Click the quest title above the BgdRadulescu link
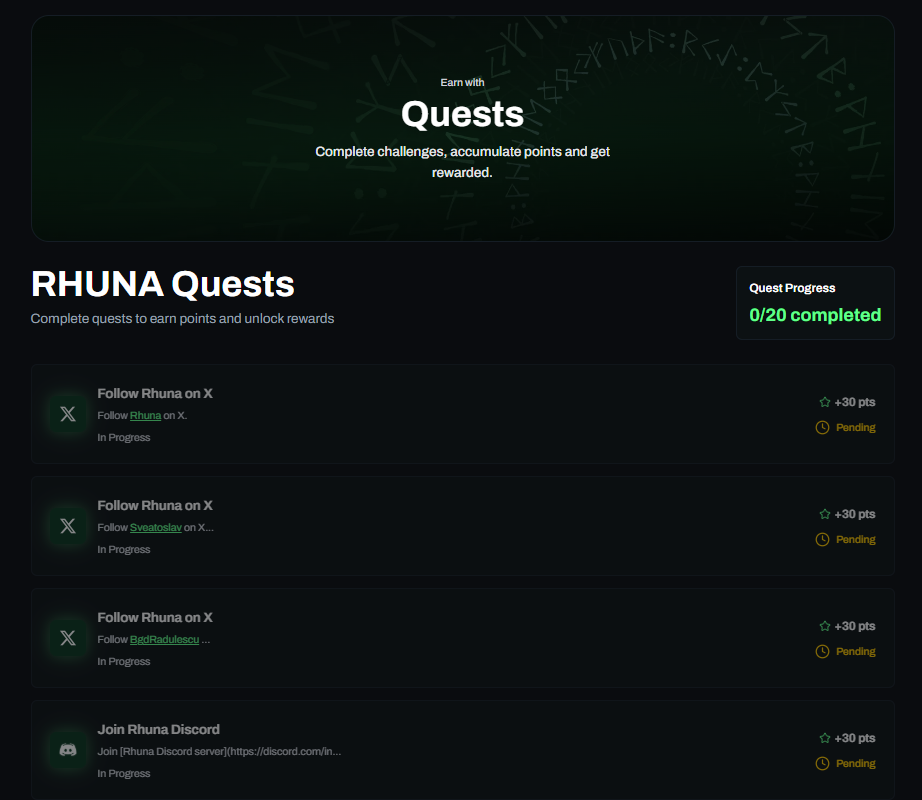This screenshot has height=800, width=922. (155, 618)
